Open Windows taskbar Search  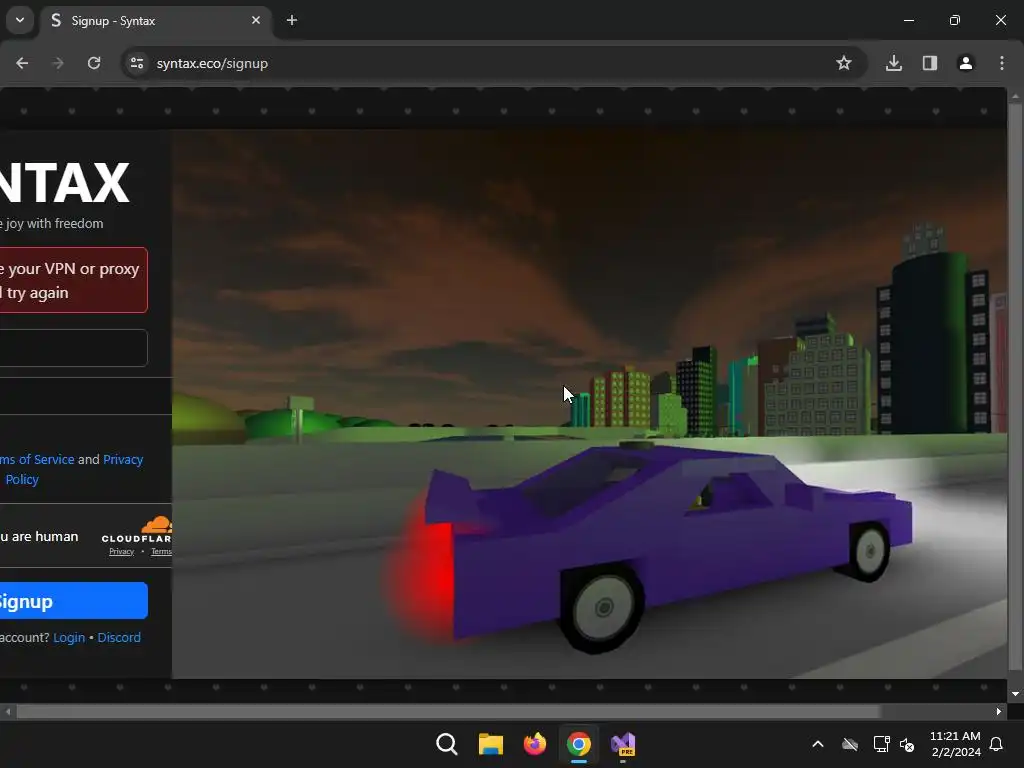coord(447,744)
